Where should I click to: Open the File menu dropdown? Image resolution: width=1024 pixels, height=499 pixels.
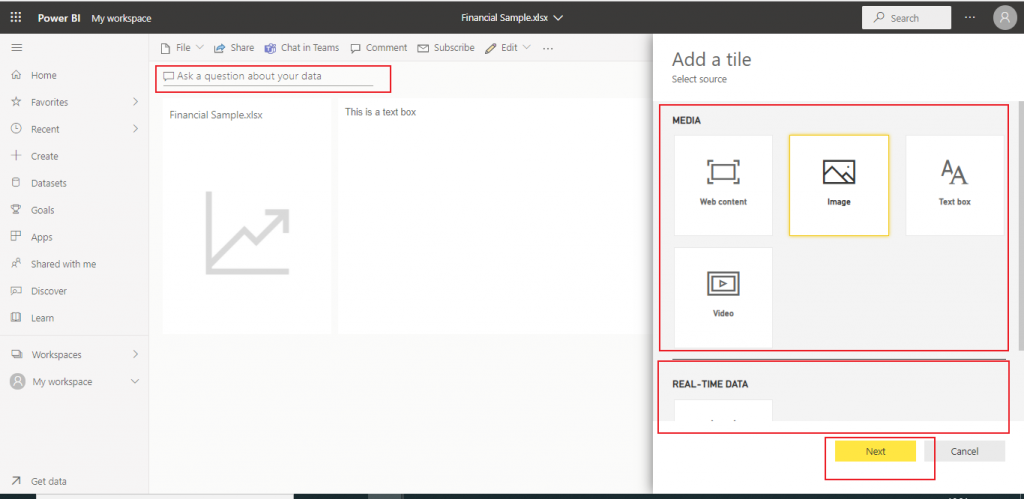click(x=182, y=48)
